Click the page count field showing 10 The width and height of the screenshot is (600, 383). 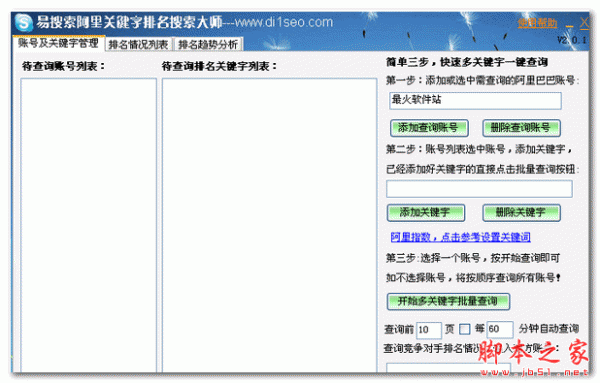point(429,330)
